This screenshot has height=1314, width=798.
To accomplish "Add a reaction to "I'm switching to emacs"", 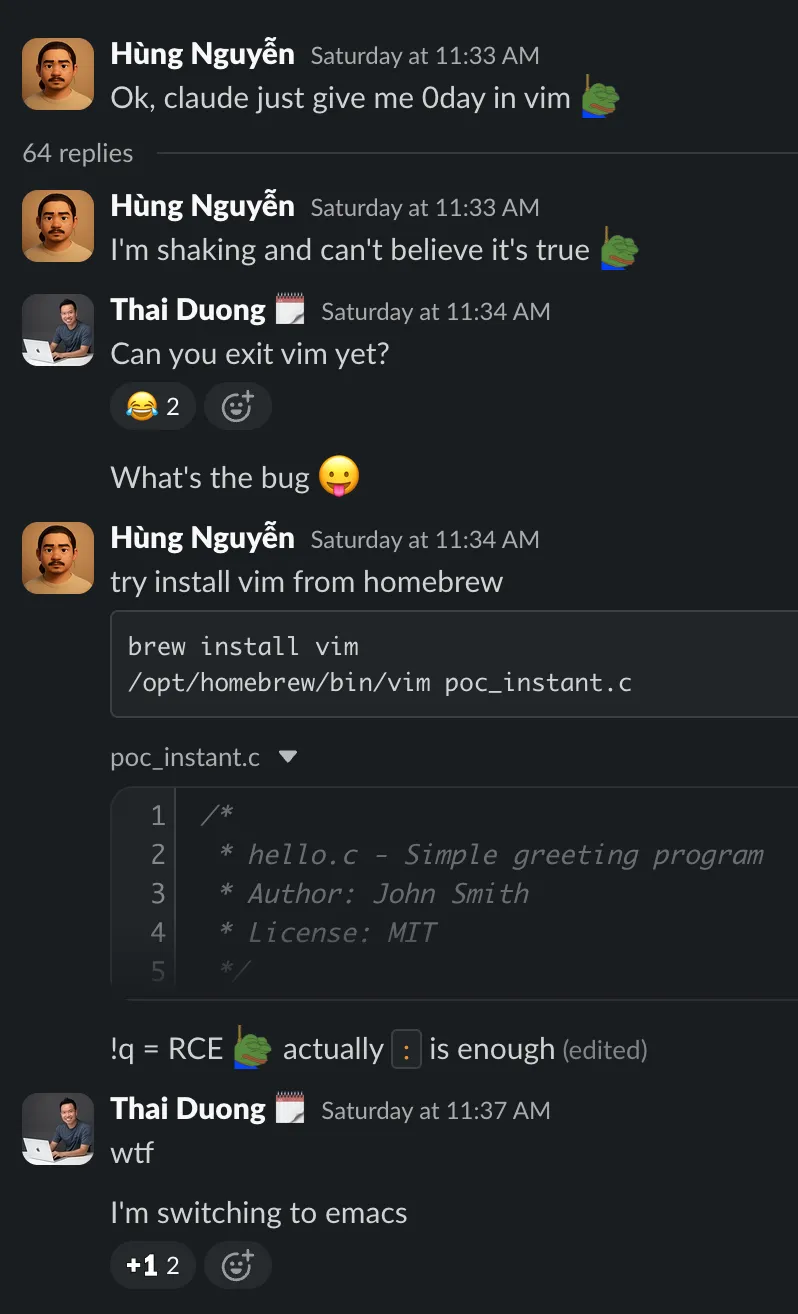I will point(238,1265).
